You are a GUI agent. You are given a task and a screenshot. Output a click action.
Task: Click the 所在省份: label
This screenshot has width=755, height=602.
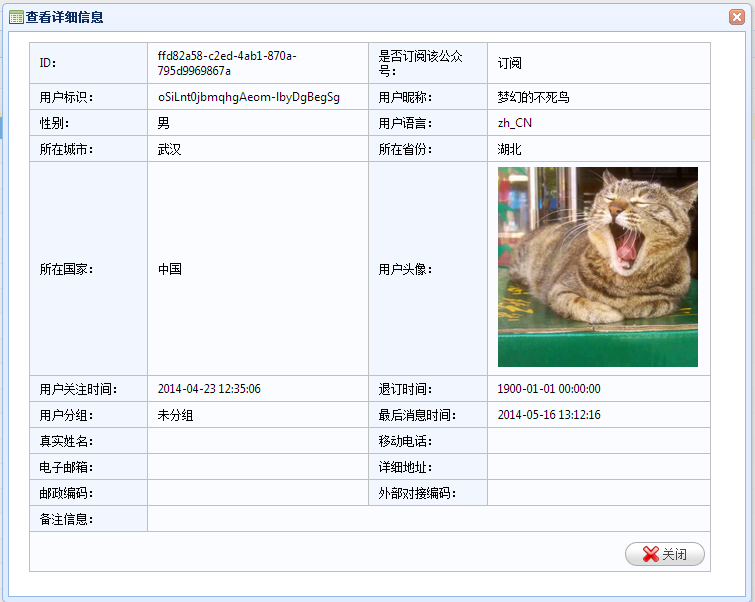tap(405, 149)
